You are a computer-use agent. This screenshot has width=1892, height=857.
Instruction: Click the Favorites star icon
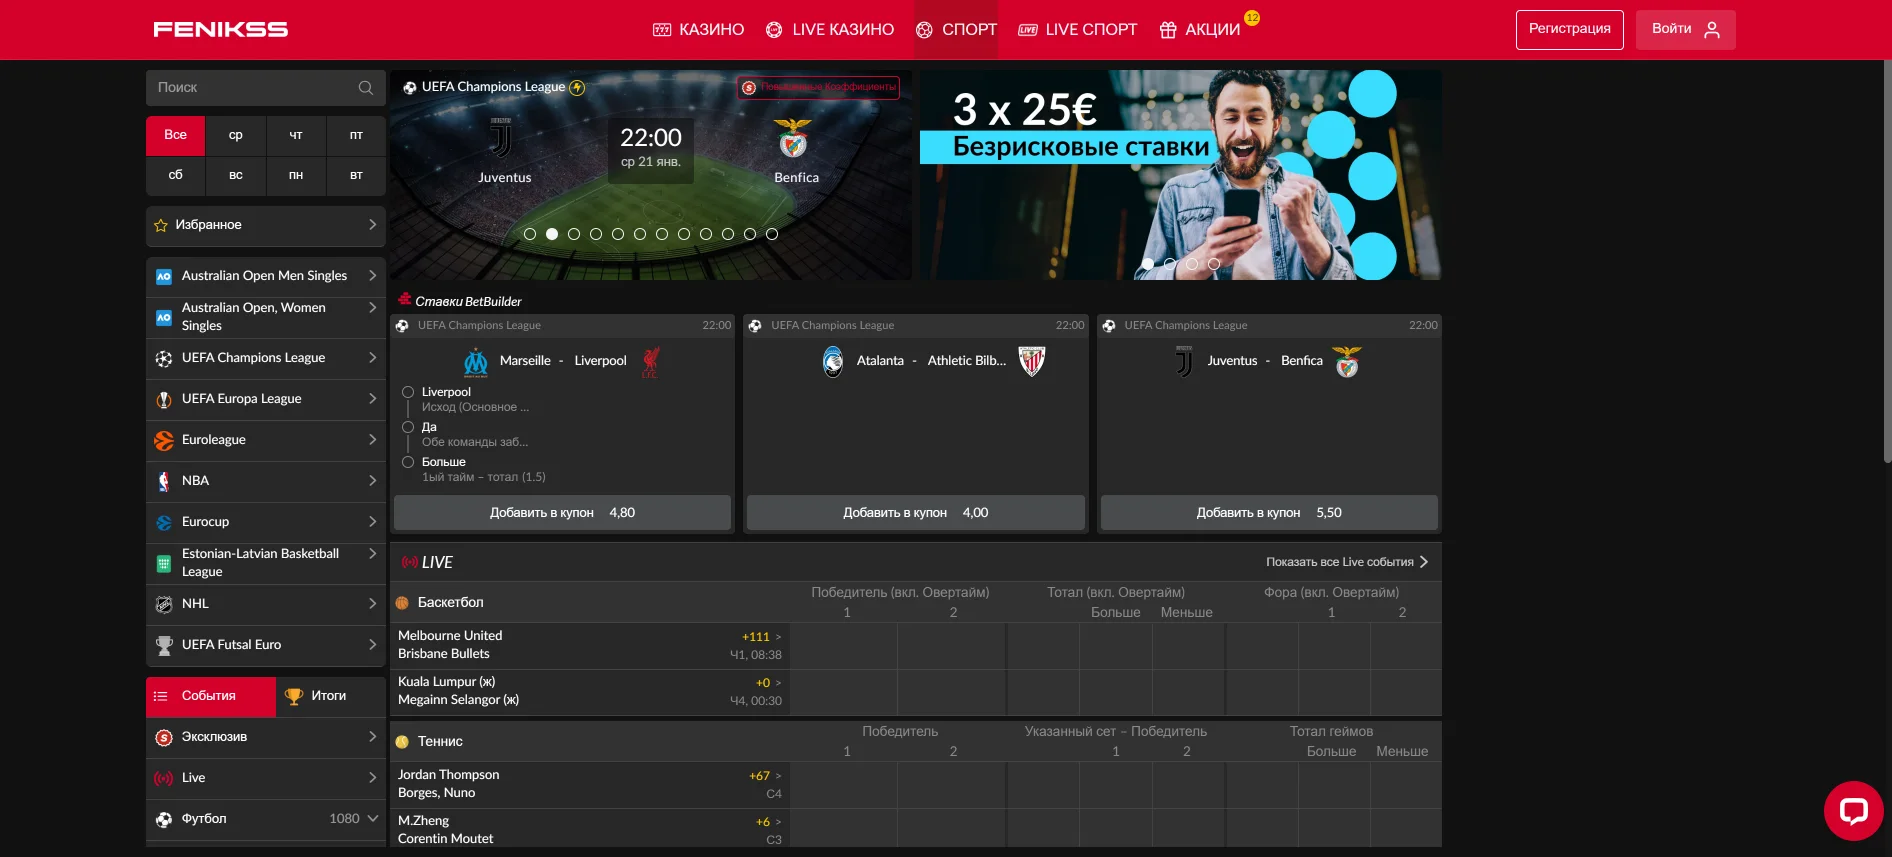(161, 226)
